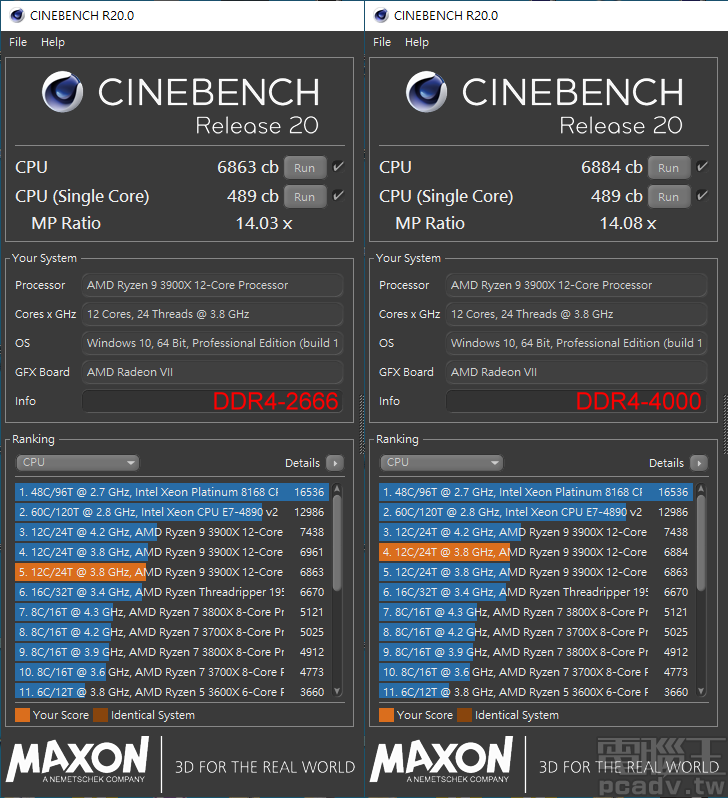This screenshot has width=728, height=798.
Task: Click OS field in right window
Action: click(576, 343)
